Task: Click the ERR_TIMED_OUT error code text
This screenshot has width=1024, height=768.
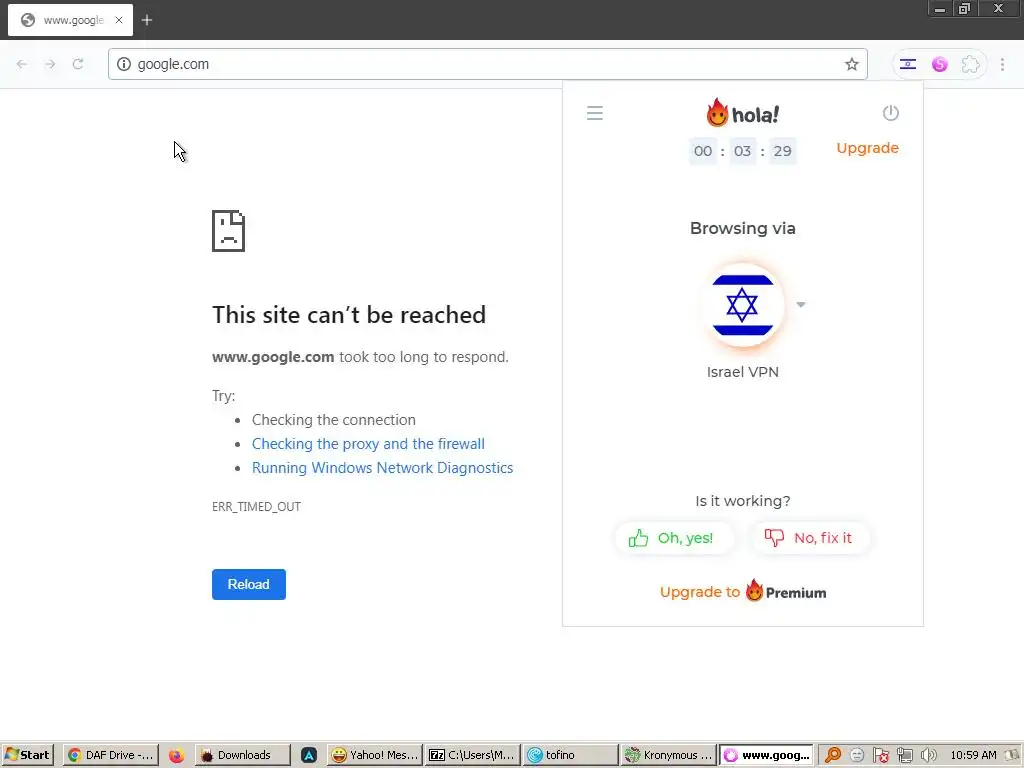Action: point(256,507)
